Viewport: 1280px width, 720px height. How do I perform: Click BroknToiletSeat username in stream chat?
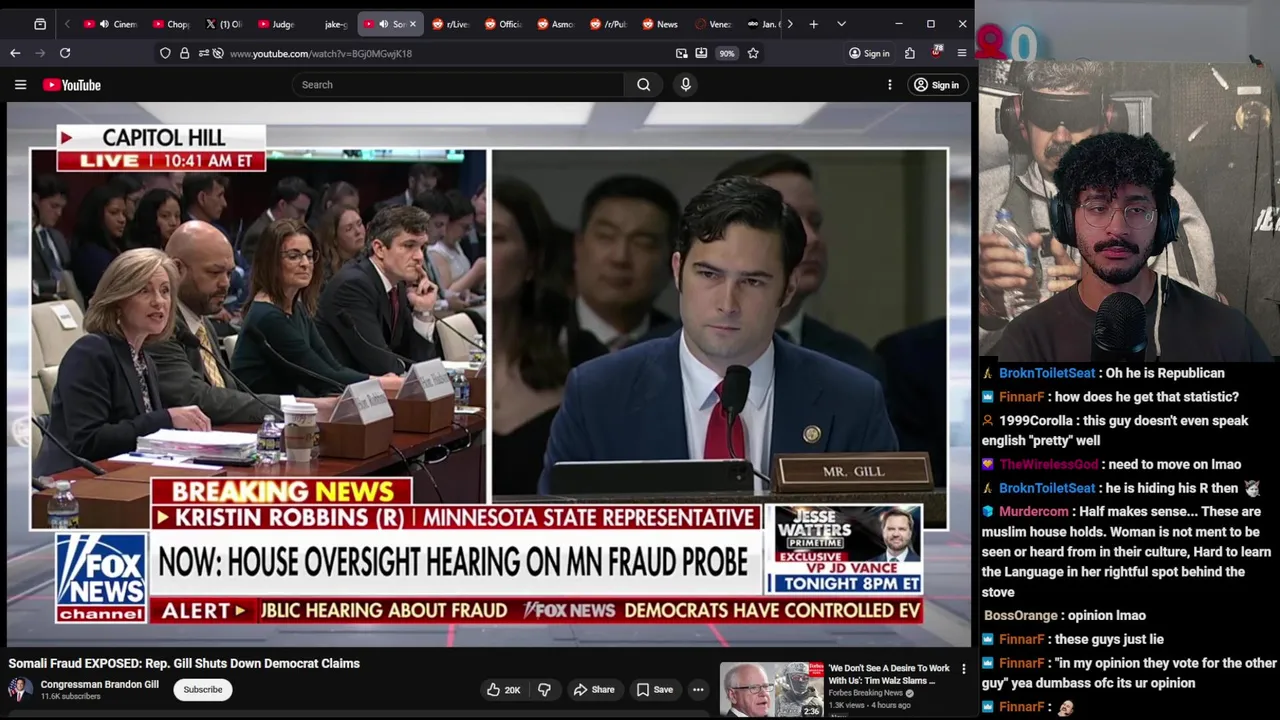point(1047,373)
